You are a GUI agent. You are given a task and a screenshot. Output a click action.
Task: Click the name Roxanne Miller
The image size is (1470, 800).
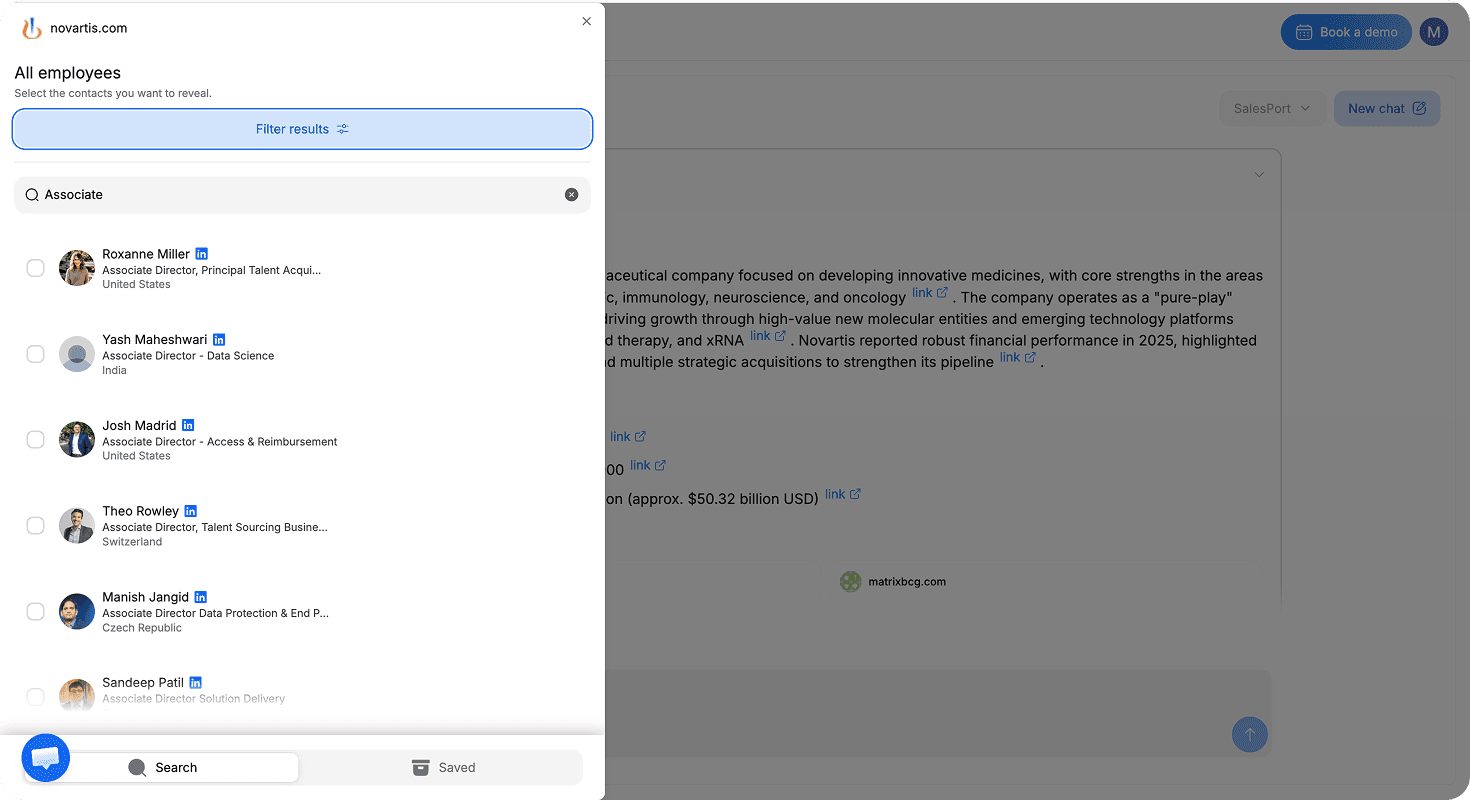[x=146, y=254]
